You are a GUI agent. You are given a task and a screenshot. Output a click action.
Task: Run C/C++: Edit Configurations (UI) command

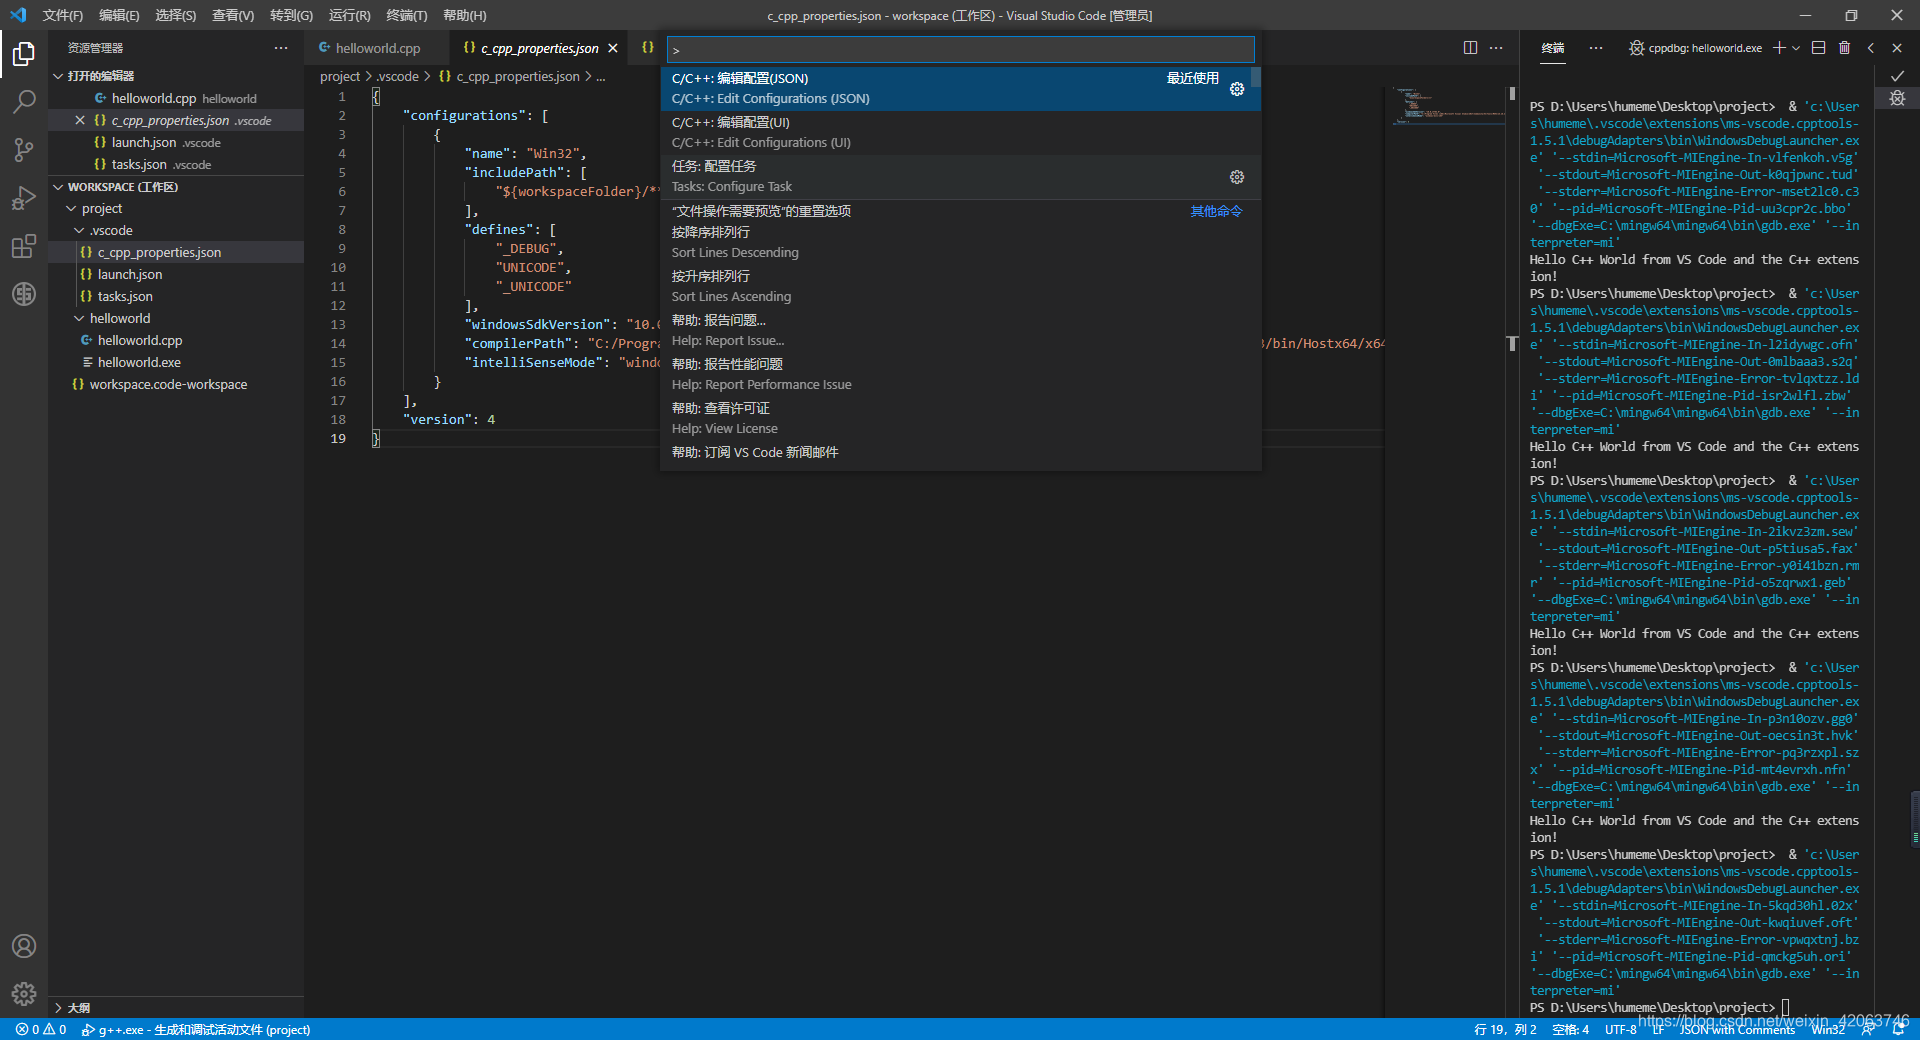960,132
